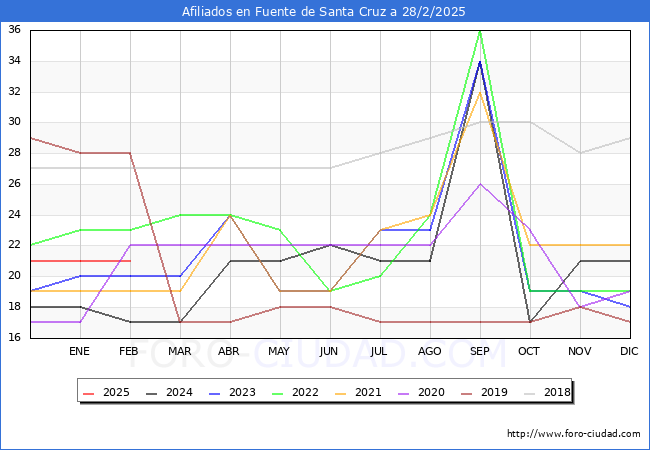Viewport: 650px width, 450px height.
Task: Click the y-axis value 16
Action: 15,337
